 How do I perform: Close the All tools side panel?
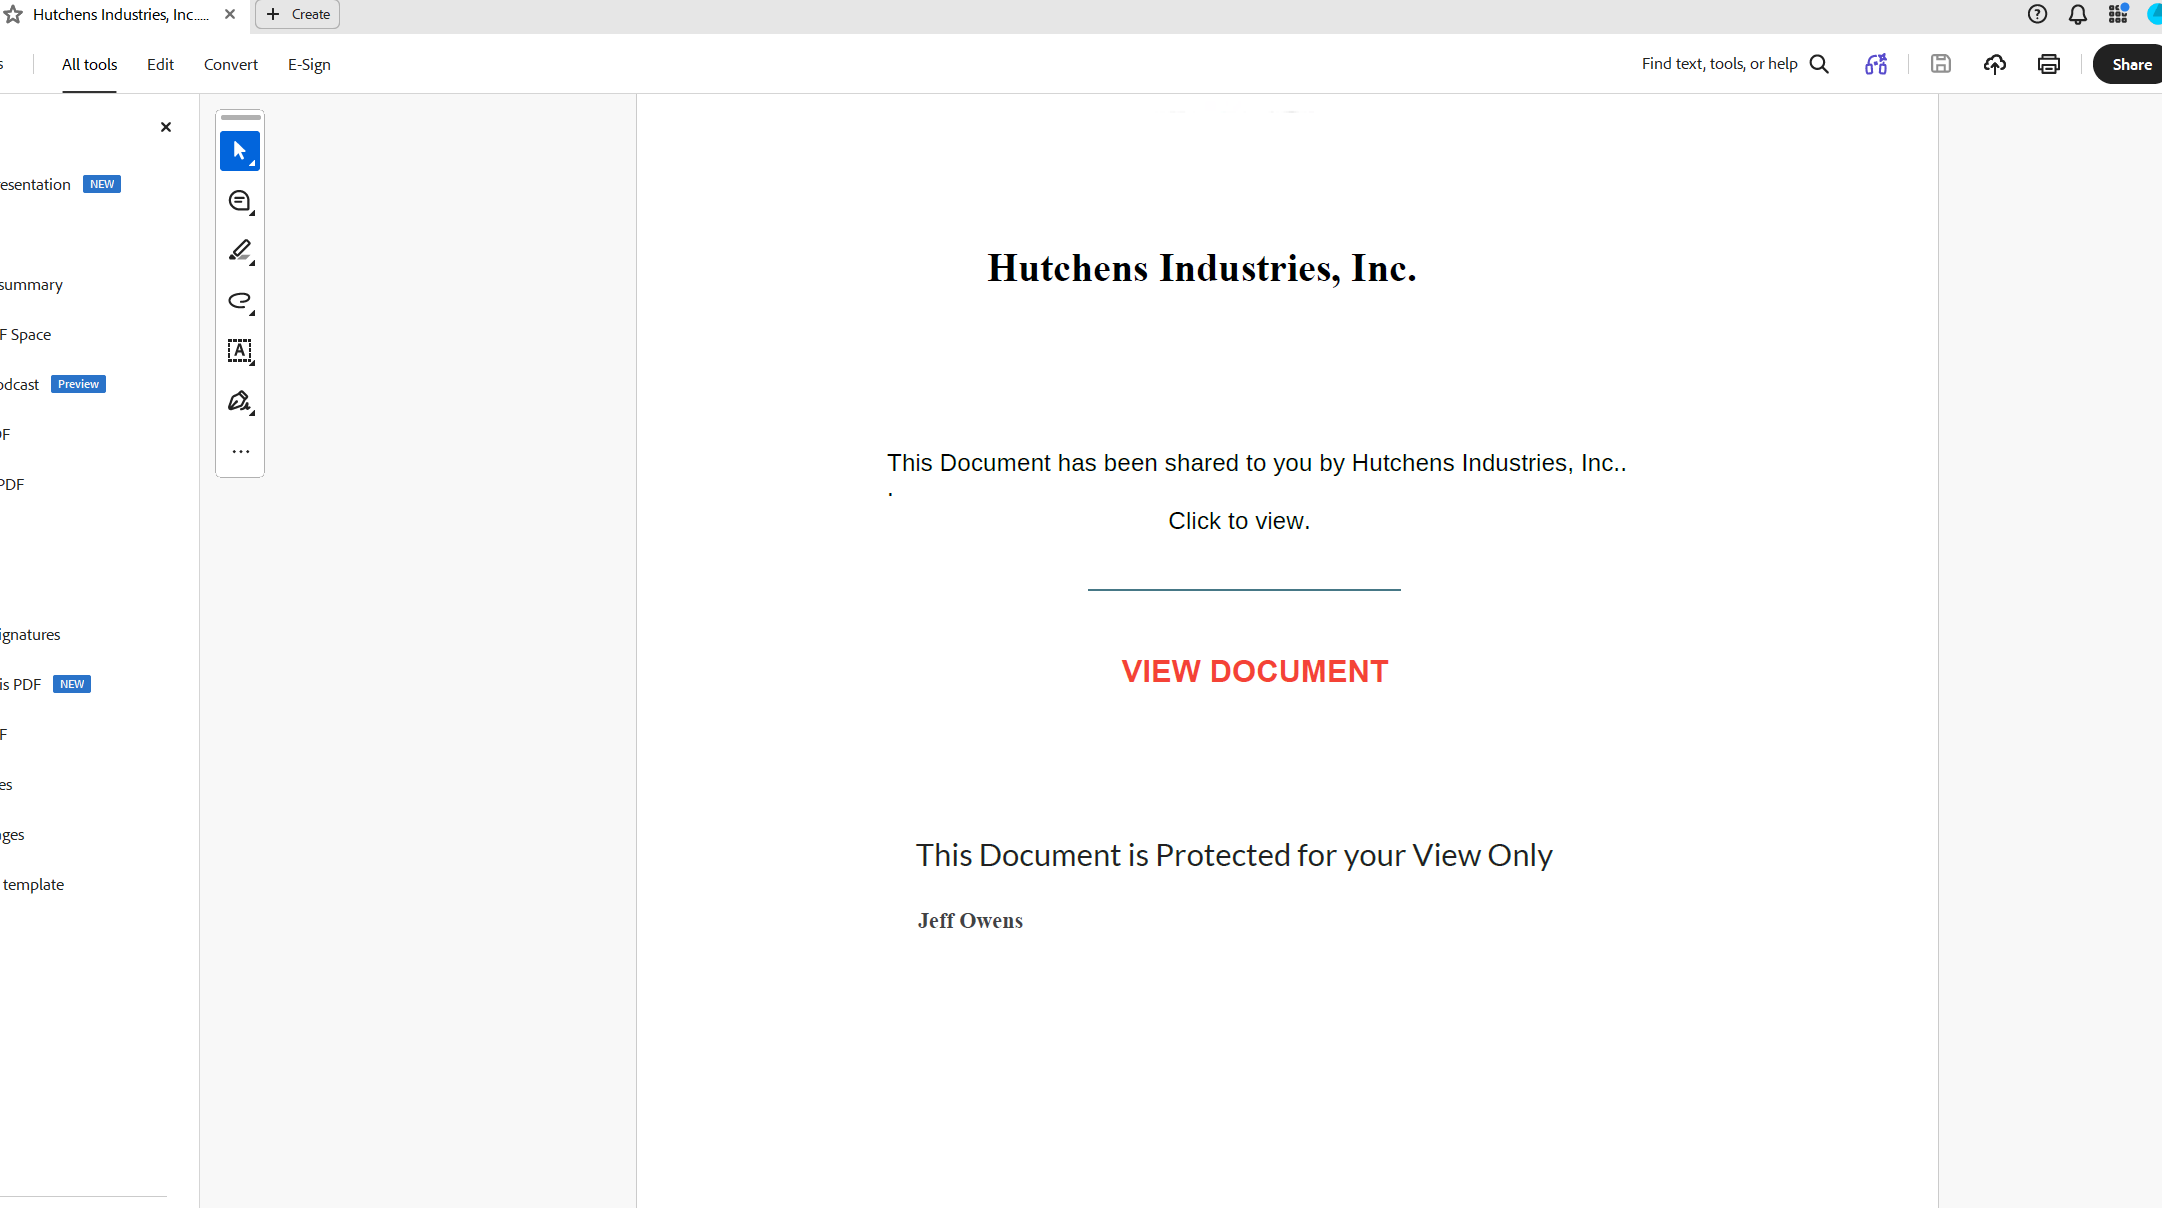coord(166,127)
